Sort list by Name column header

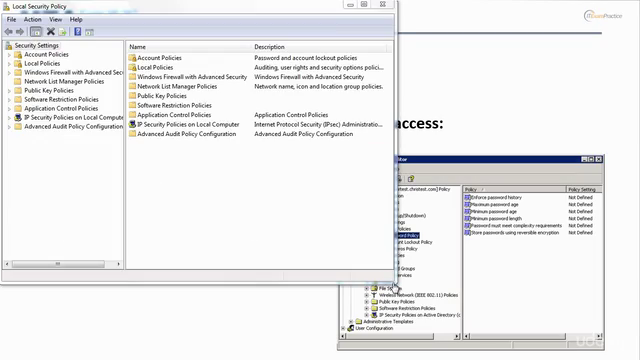click(189, 47)
